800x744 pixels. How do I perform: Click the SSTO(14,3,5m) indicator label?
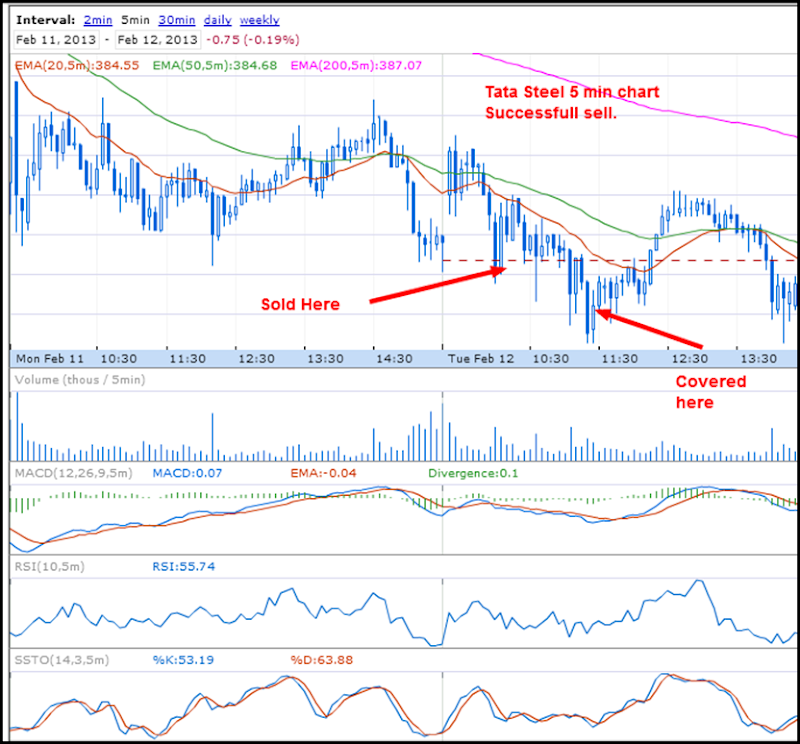pos(62,660)
